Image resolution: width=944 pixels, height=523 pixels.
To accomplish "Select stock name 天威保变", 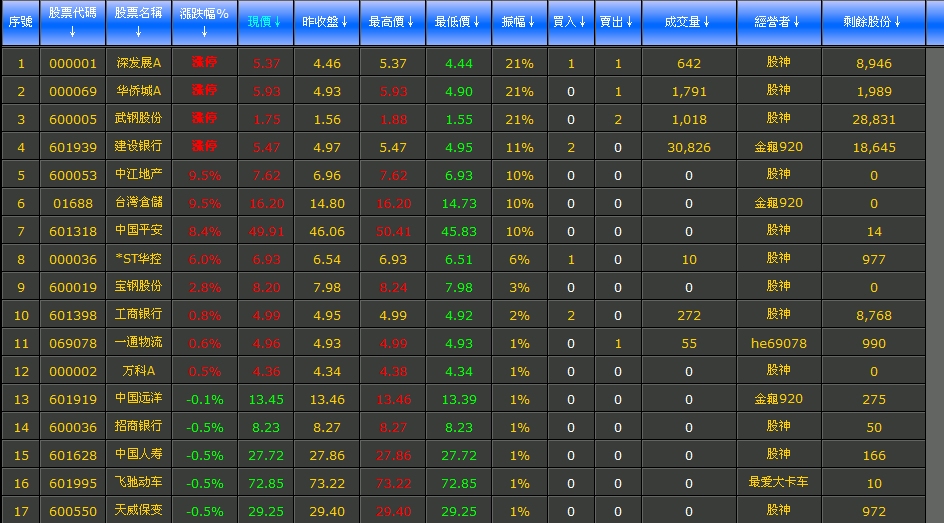I will point(138,510).
